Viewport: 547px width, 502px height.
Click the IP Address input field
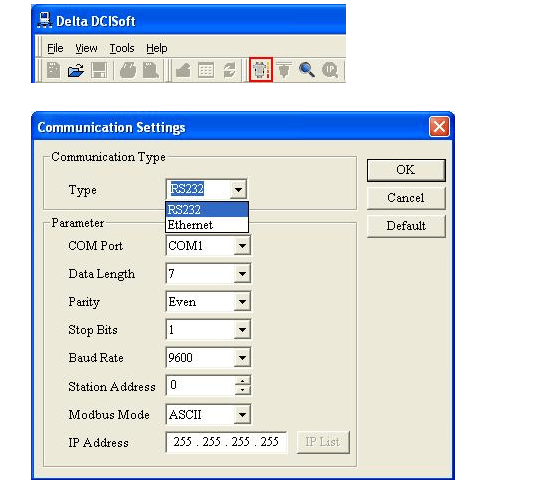point(226,442)
